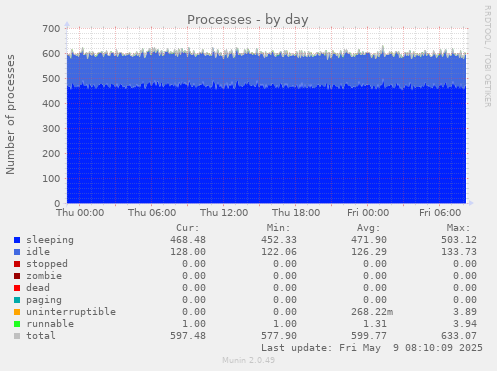The image size is (497, 371).
Task: Click the uninterruptible legend color swatch
Action: tap(17, 312)
